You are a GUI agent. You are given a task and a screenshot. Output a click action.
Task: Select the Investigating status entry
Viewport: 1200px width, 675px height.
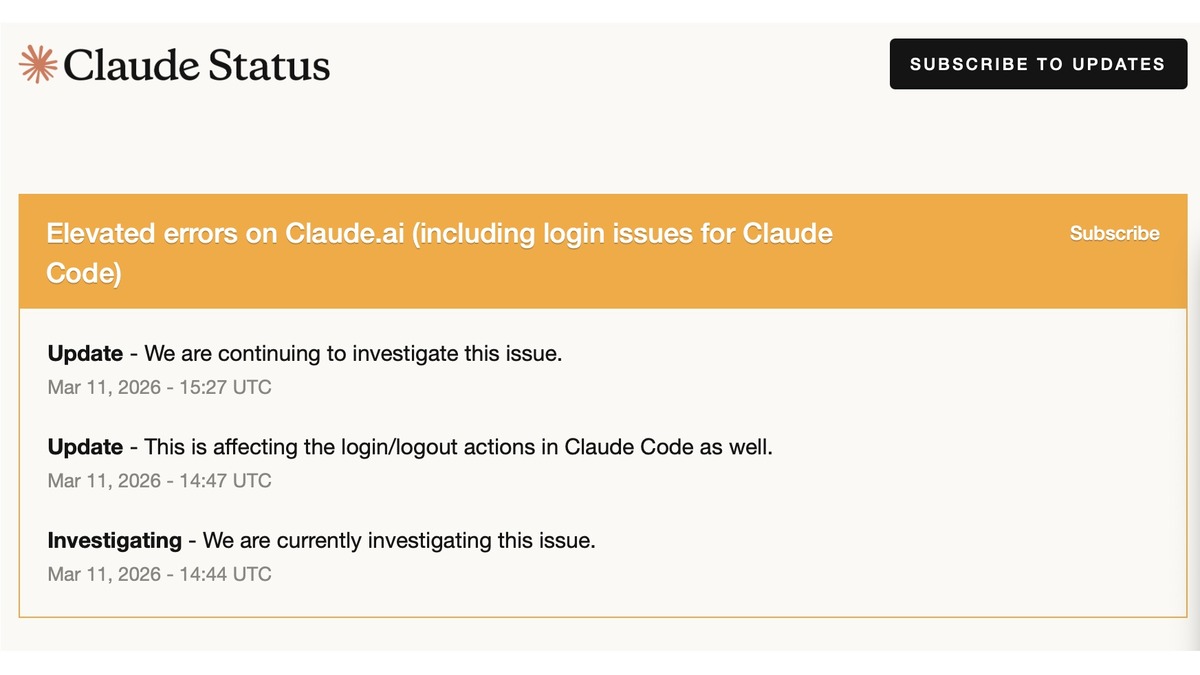click(320, 540)
